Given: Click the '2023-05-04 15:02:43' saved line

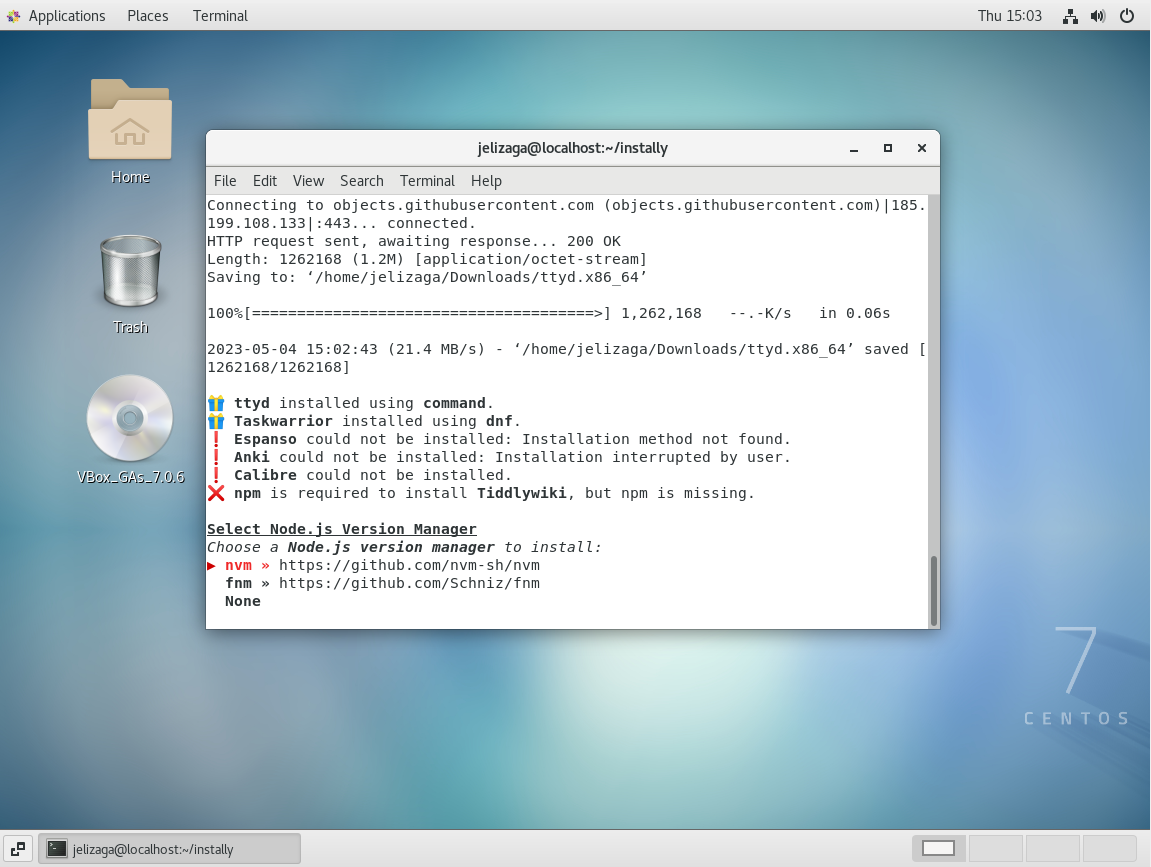Looking at the screenshot, I should pos(566,358).
